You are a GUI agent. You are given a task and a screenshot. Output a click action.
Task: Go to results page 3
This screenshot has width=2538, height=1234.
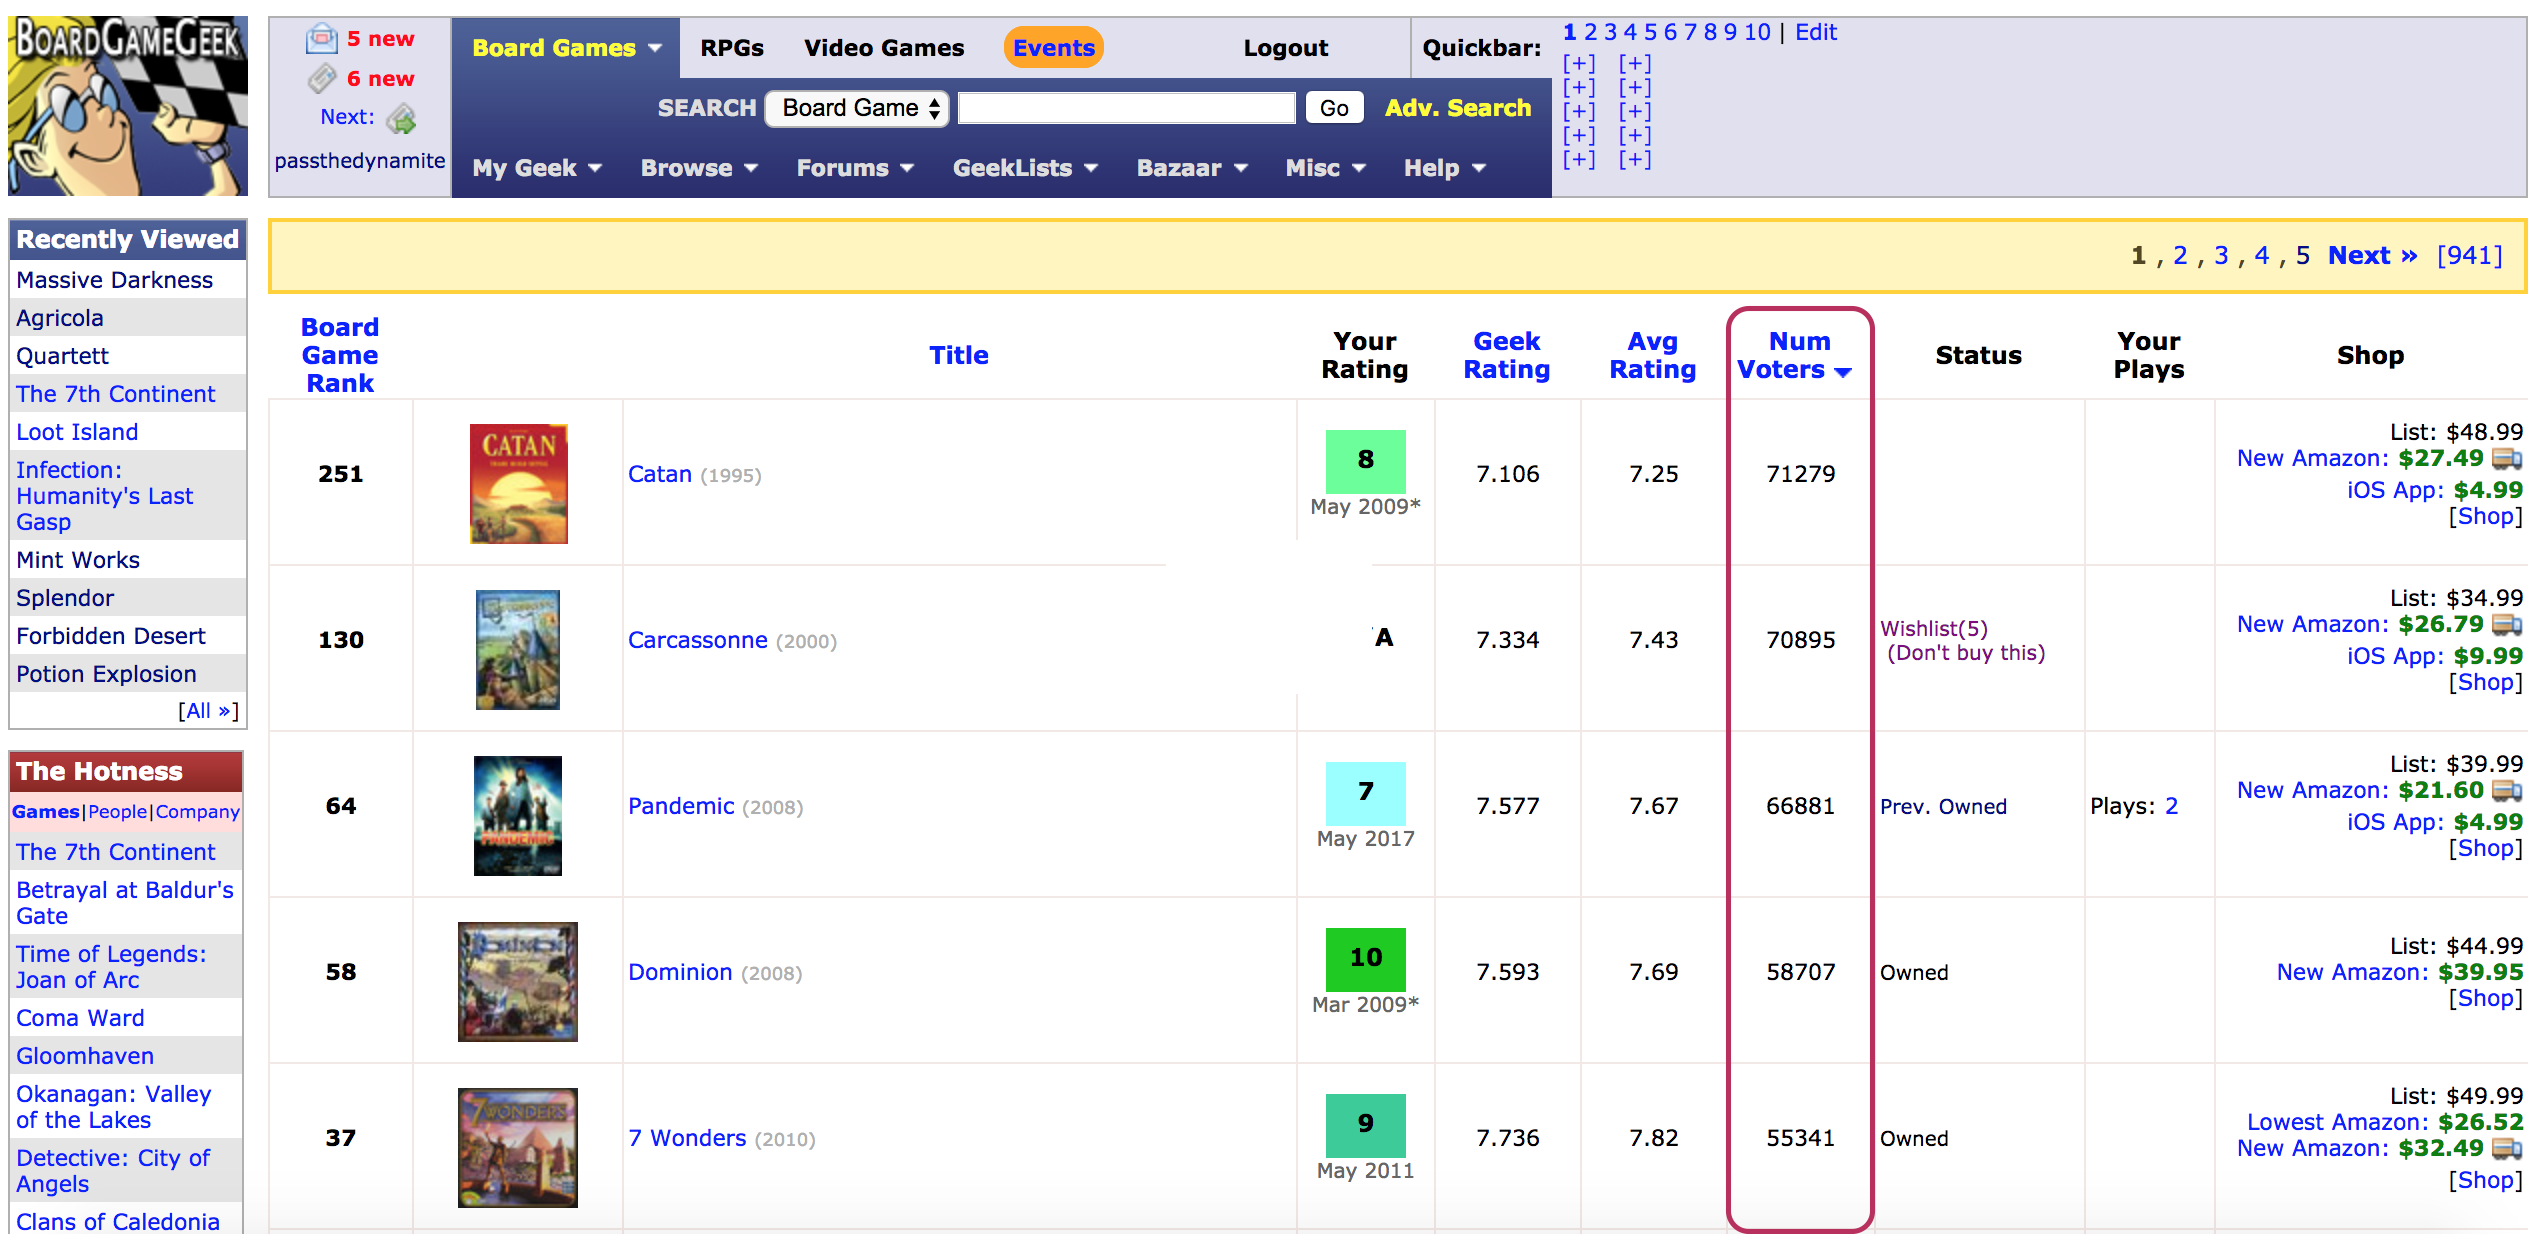(x=2221, y=256)
